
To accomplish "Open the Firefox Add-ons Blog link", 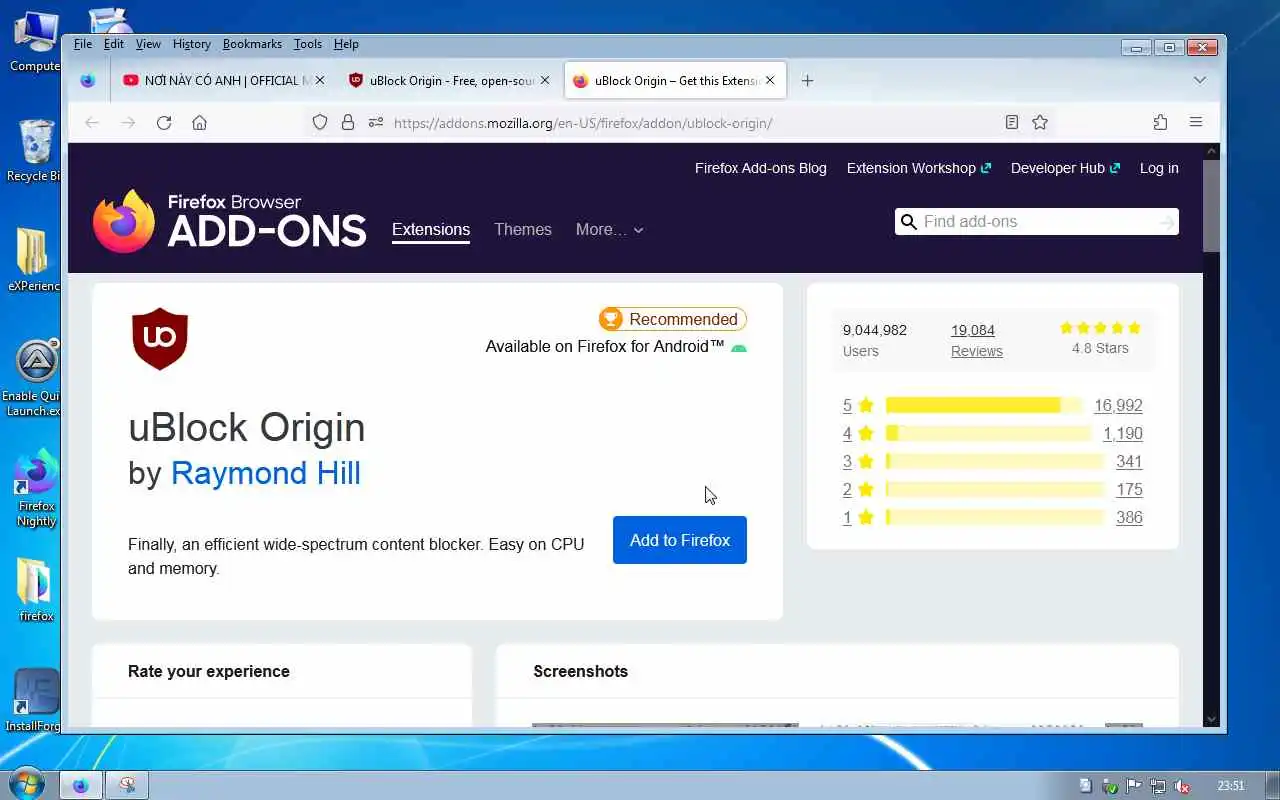I will 761,168.
